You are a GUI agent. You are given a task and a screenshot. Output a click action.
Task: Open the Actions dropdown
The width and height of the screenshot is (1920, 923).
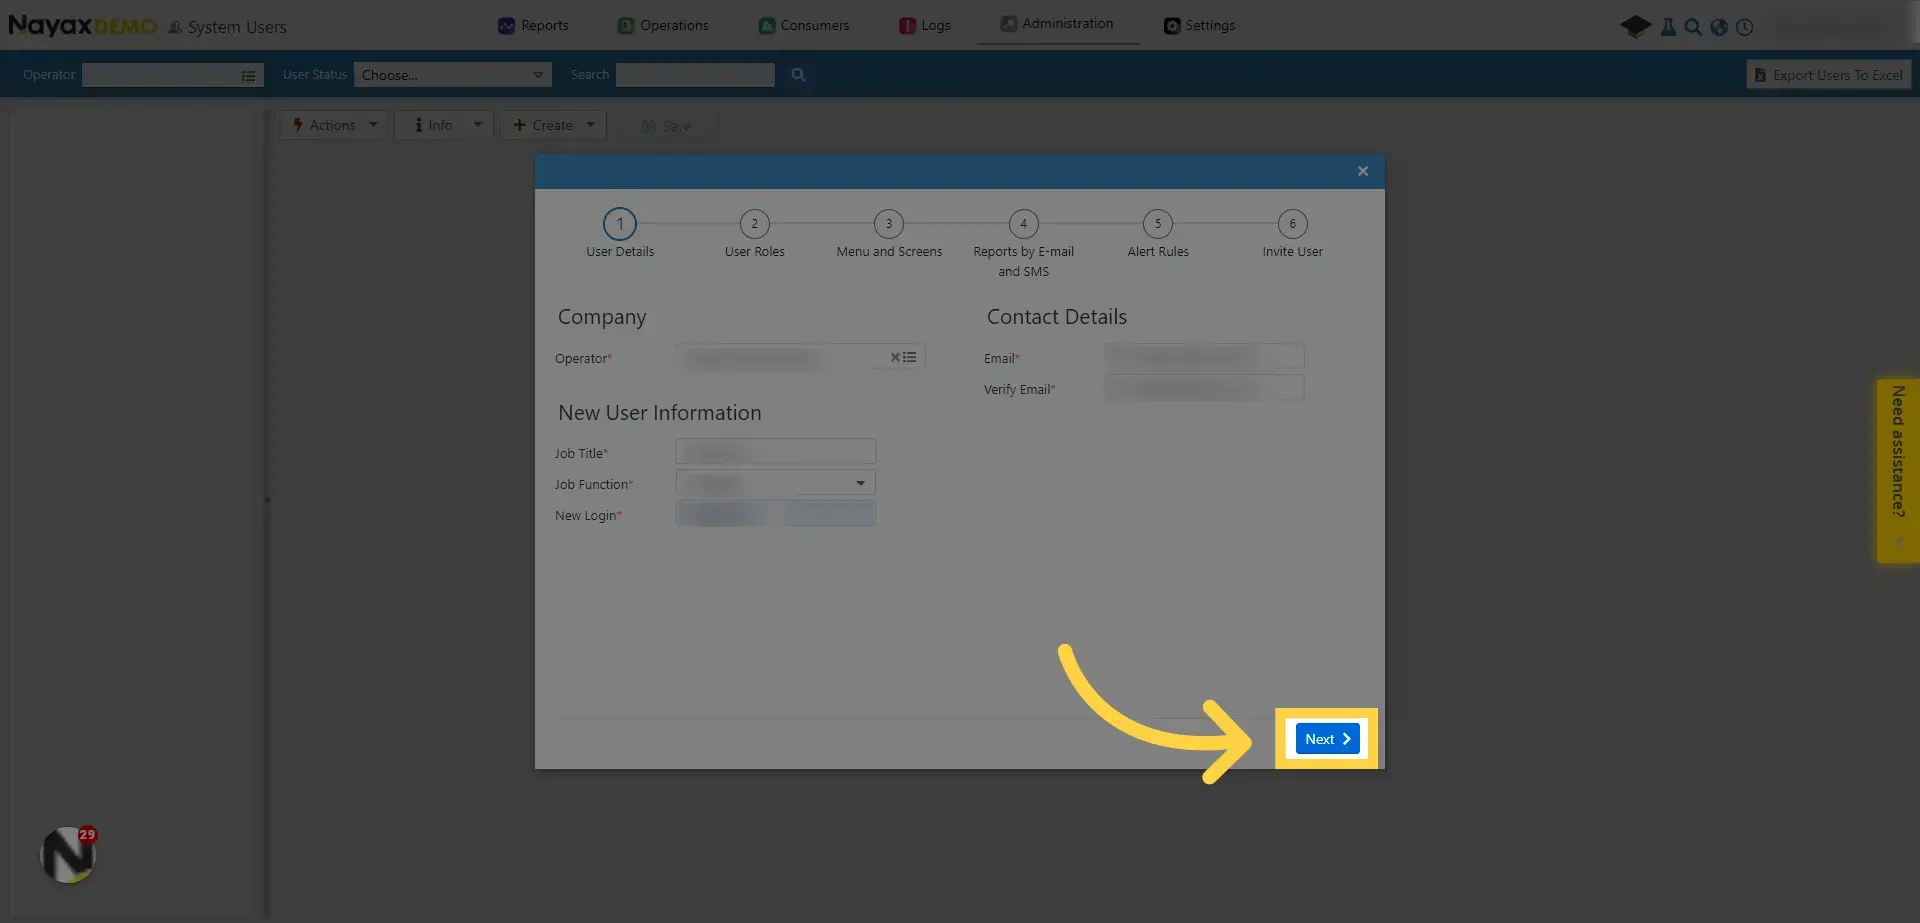point(334,125)
